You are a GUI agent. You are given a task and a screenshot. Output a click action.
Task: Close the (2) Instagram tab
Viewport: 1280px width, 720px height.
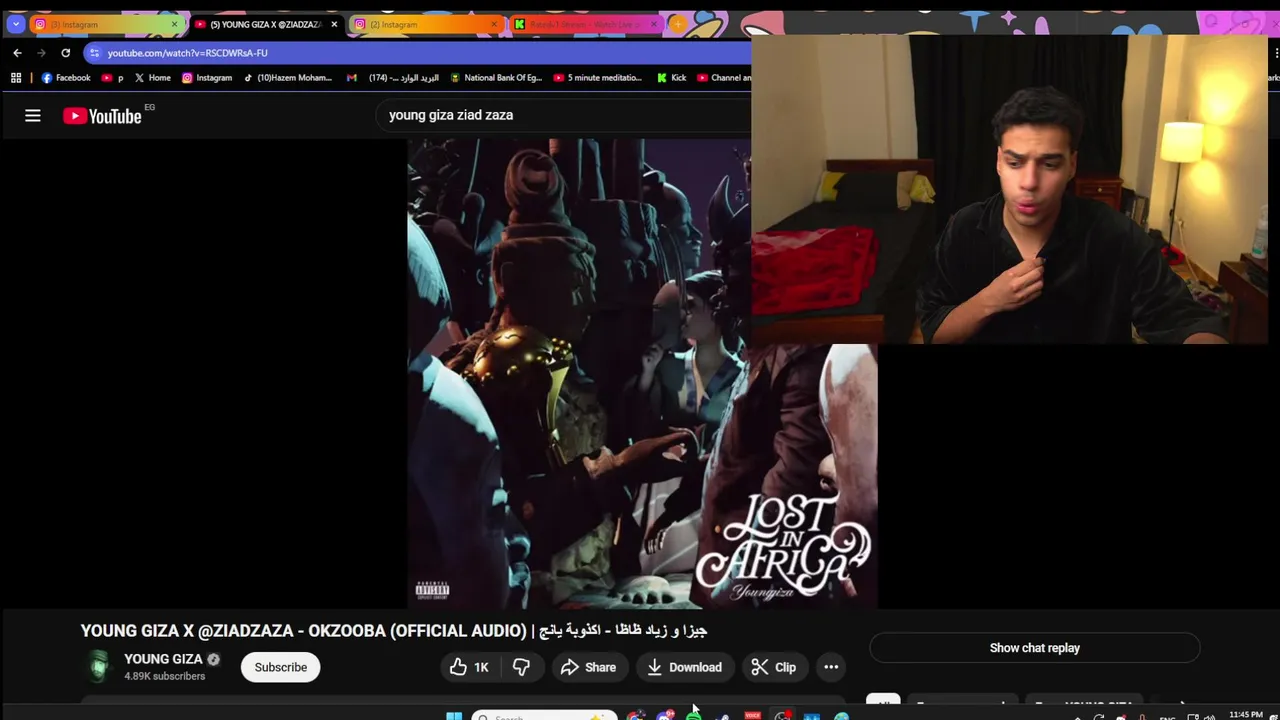point(494,24)
